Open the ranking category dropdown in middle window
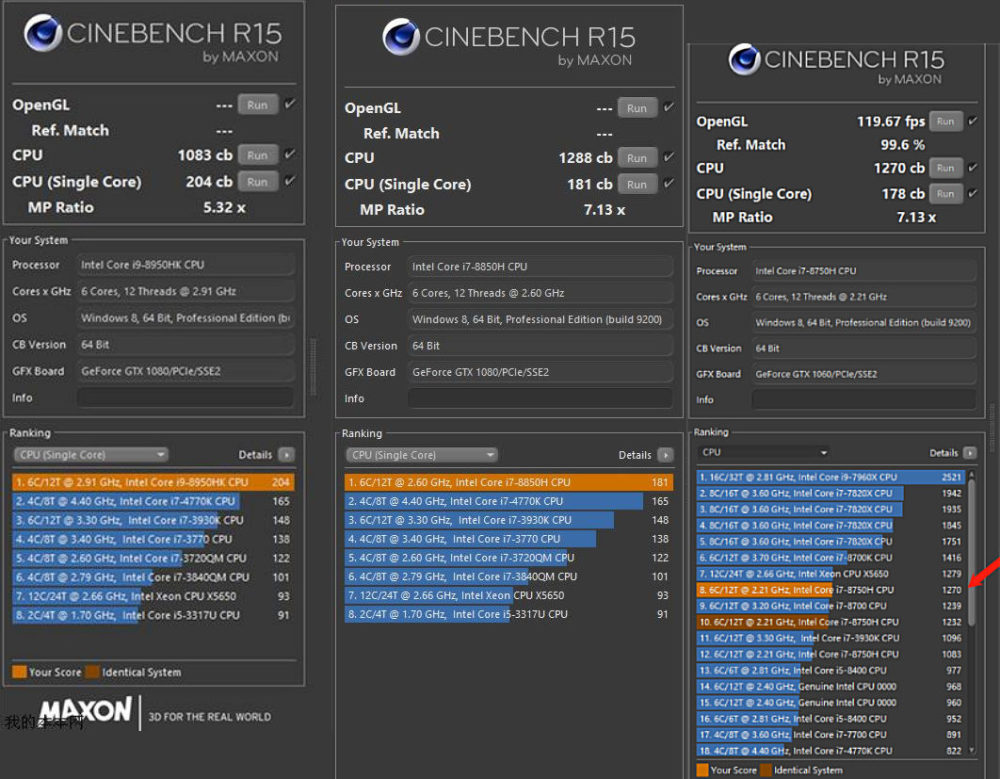This screenshot has width=1000, height=779. pyautogui.click(x=421, y=454)
